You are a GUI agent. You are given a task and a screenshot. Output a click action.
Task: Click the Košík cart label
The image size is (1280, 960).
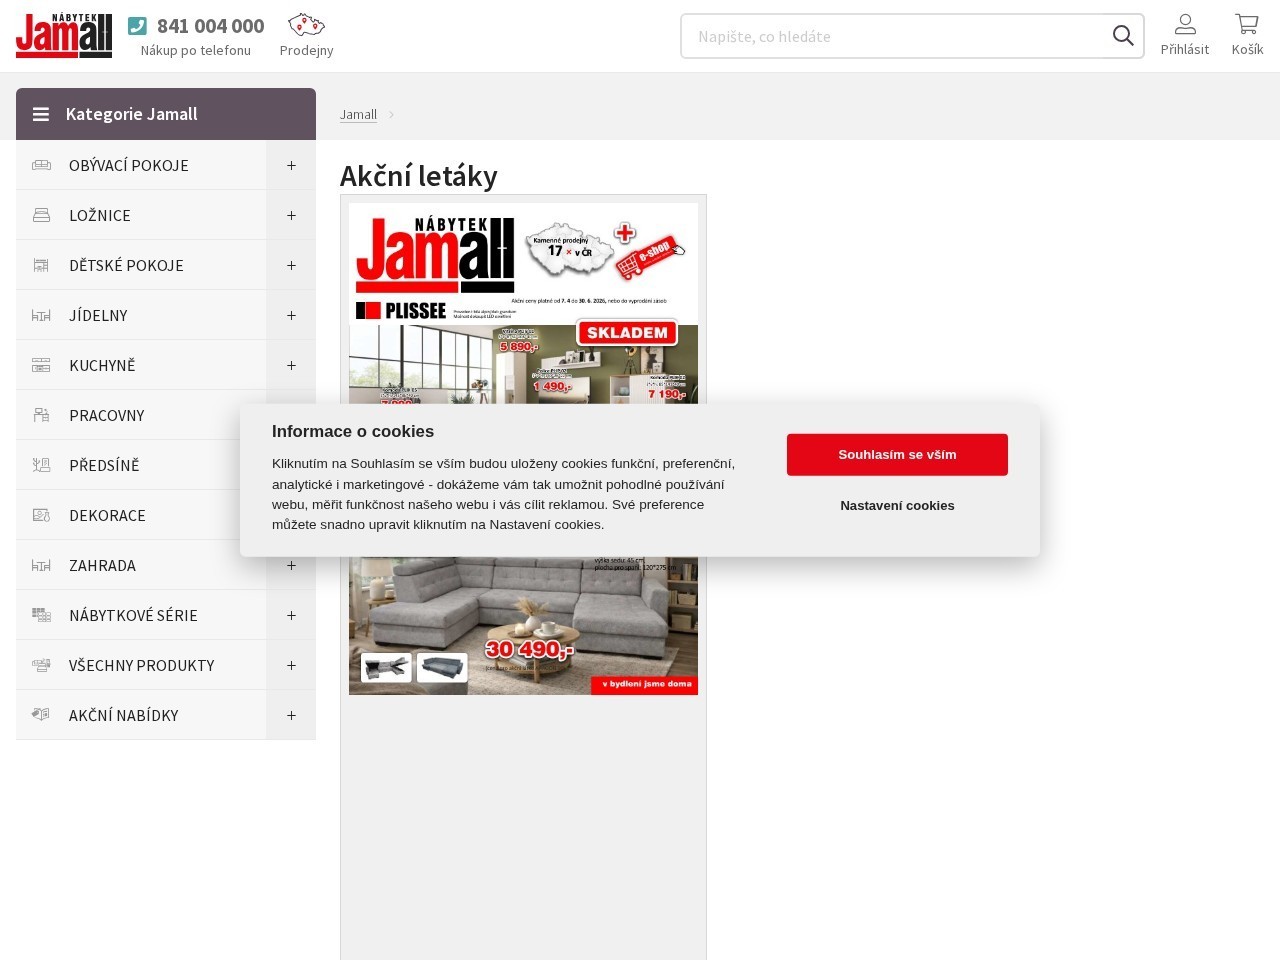point(1247,49)
